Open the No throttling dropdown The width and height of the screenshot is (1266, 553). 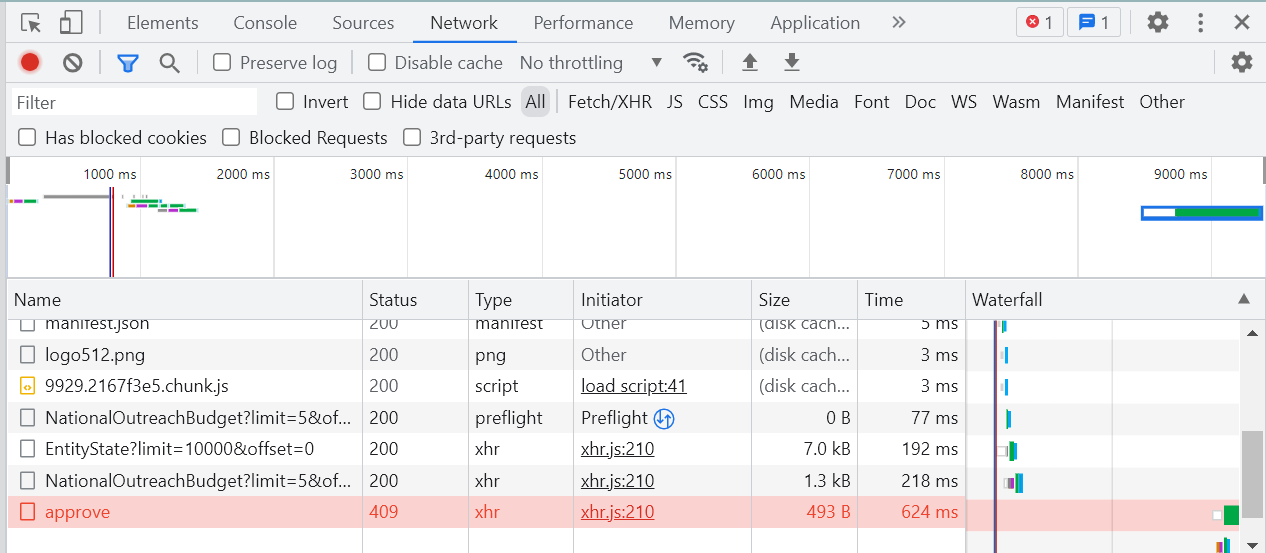pos(590,63)
